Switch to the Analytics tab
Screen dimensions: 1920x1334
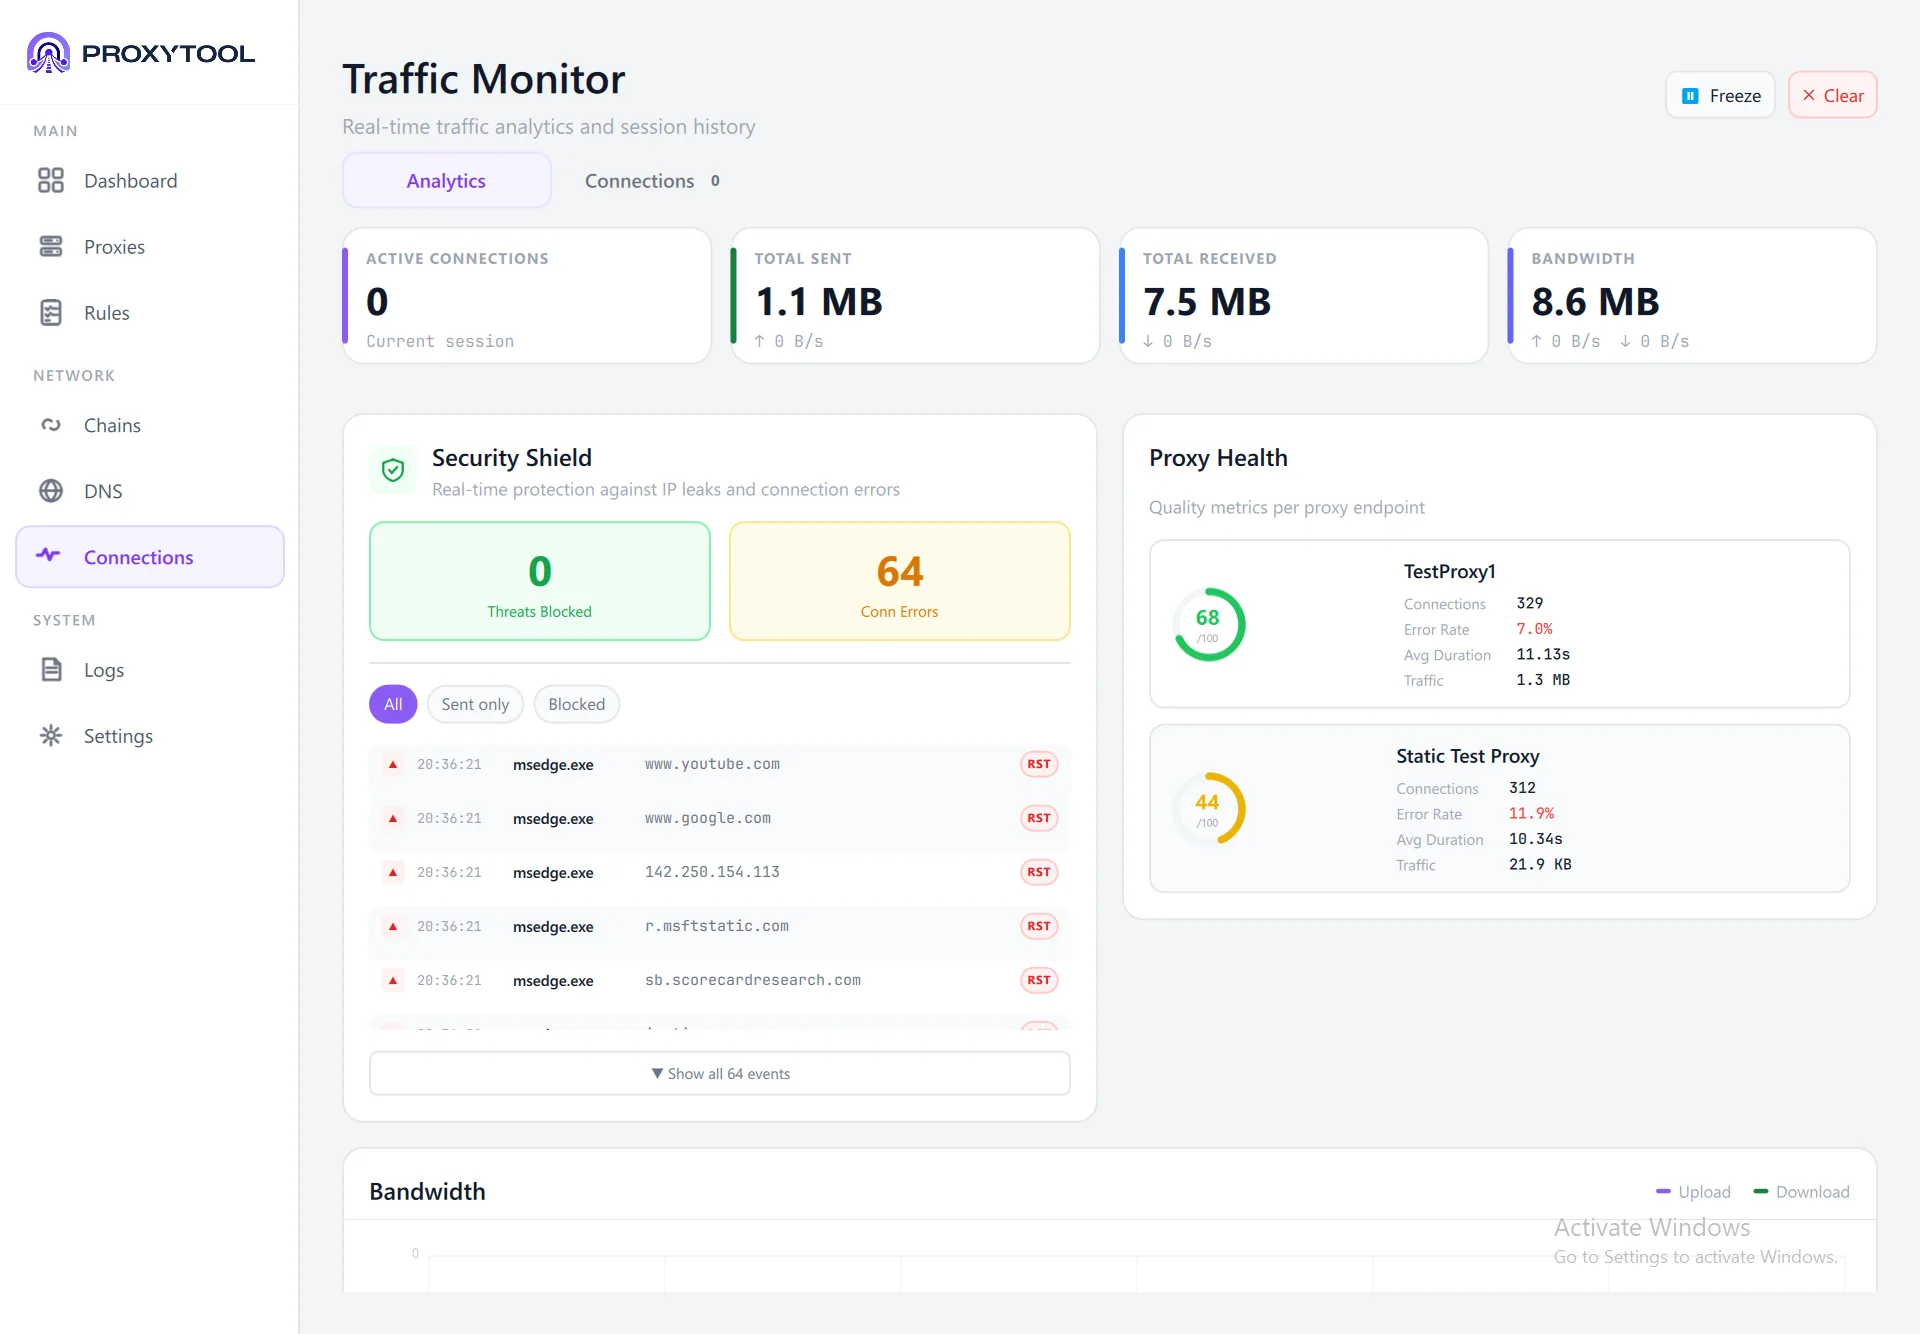click(446, 181)
